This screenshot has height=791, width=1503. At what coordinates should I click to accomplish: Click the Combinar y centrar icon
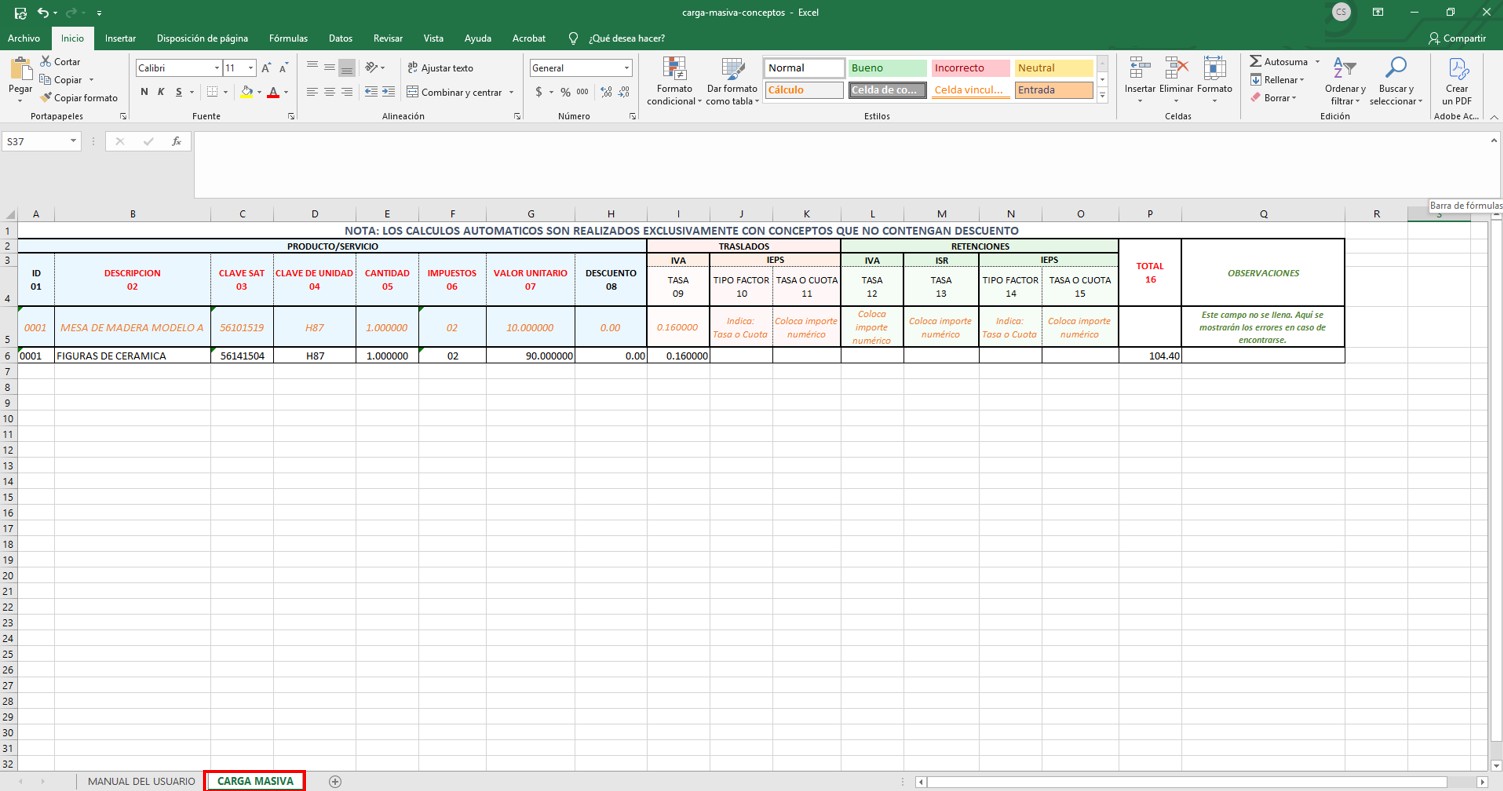click(x=413, y=92)
